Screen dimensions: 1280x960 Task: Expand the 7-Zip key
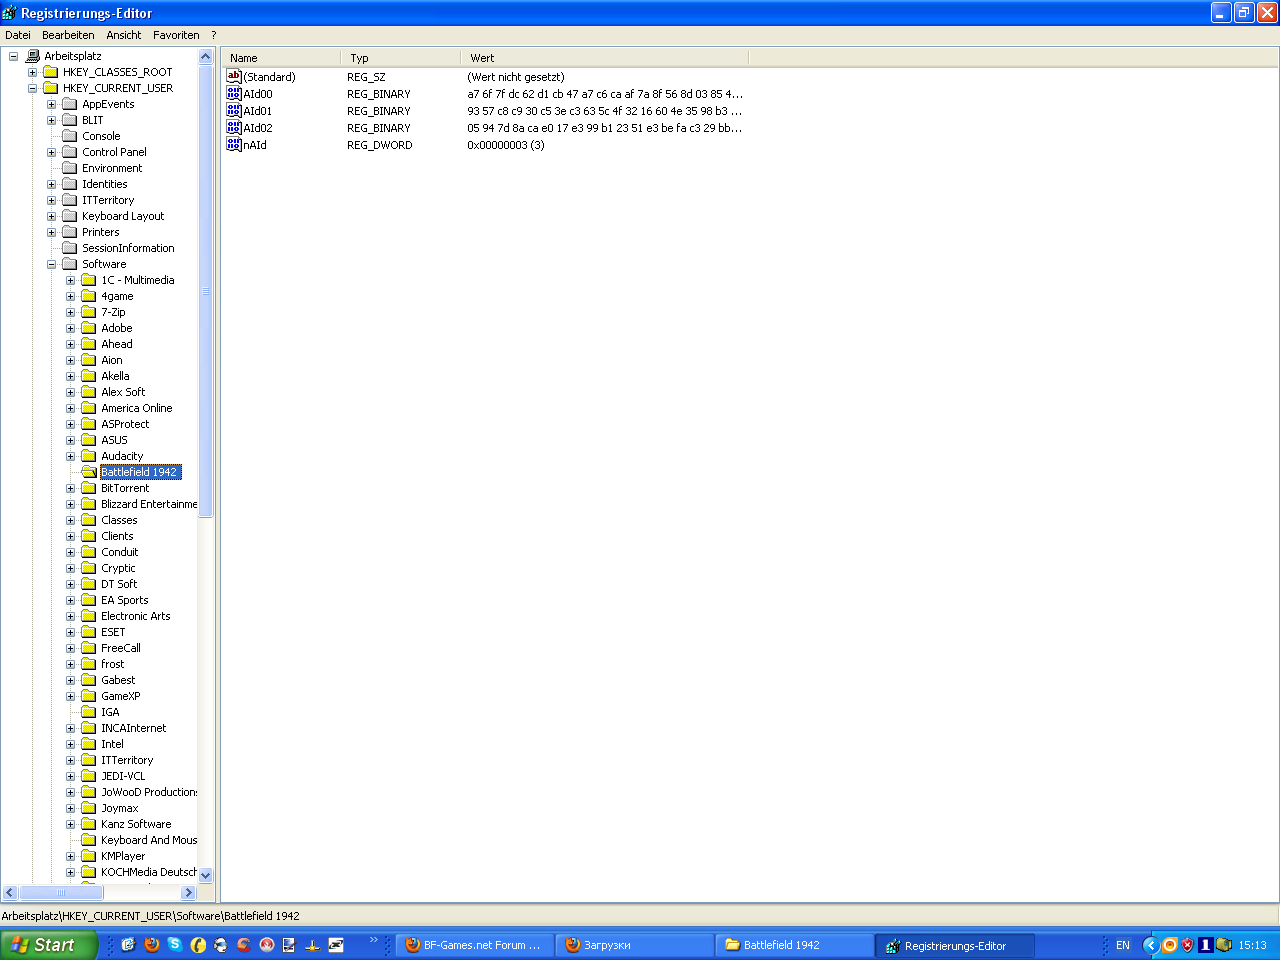coord(70,312)
